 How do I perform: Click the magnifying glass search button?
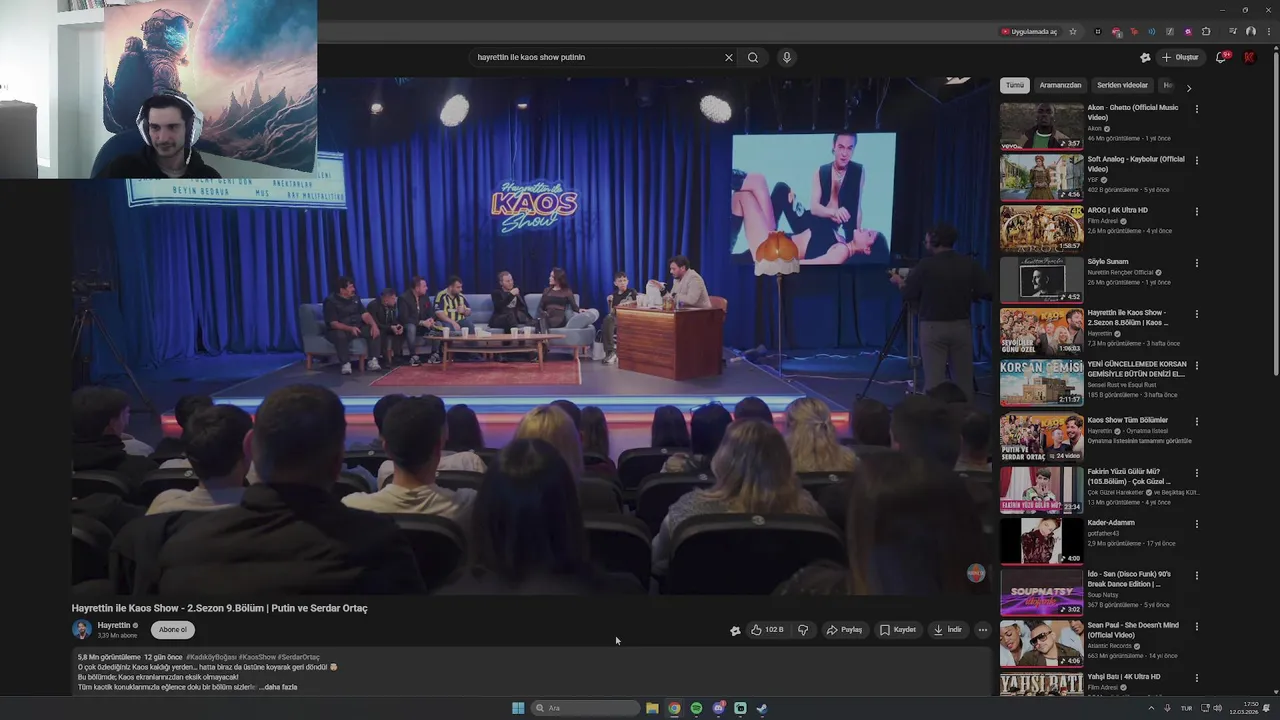point(753,57)
